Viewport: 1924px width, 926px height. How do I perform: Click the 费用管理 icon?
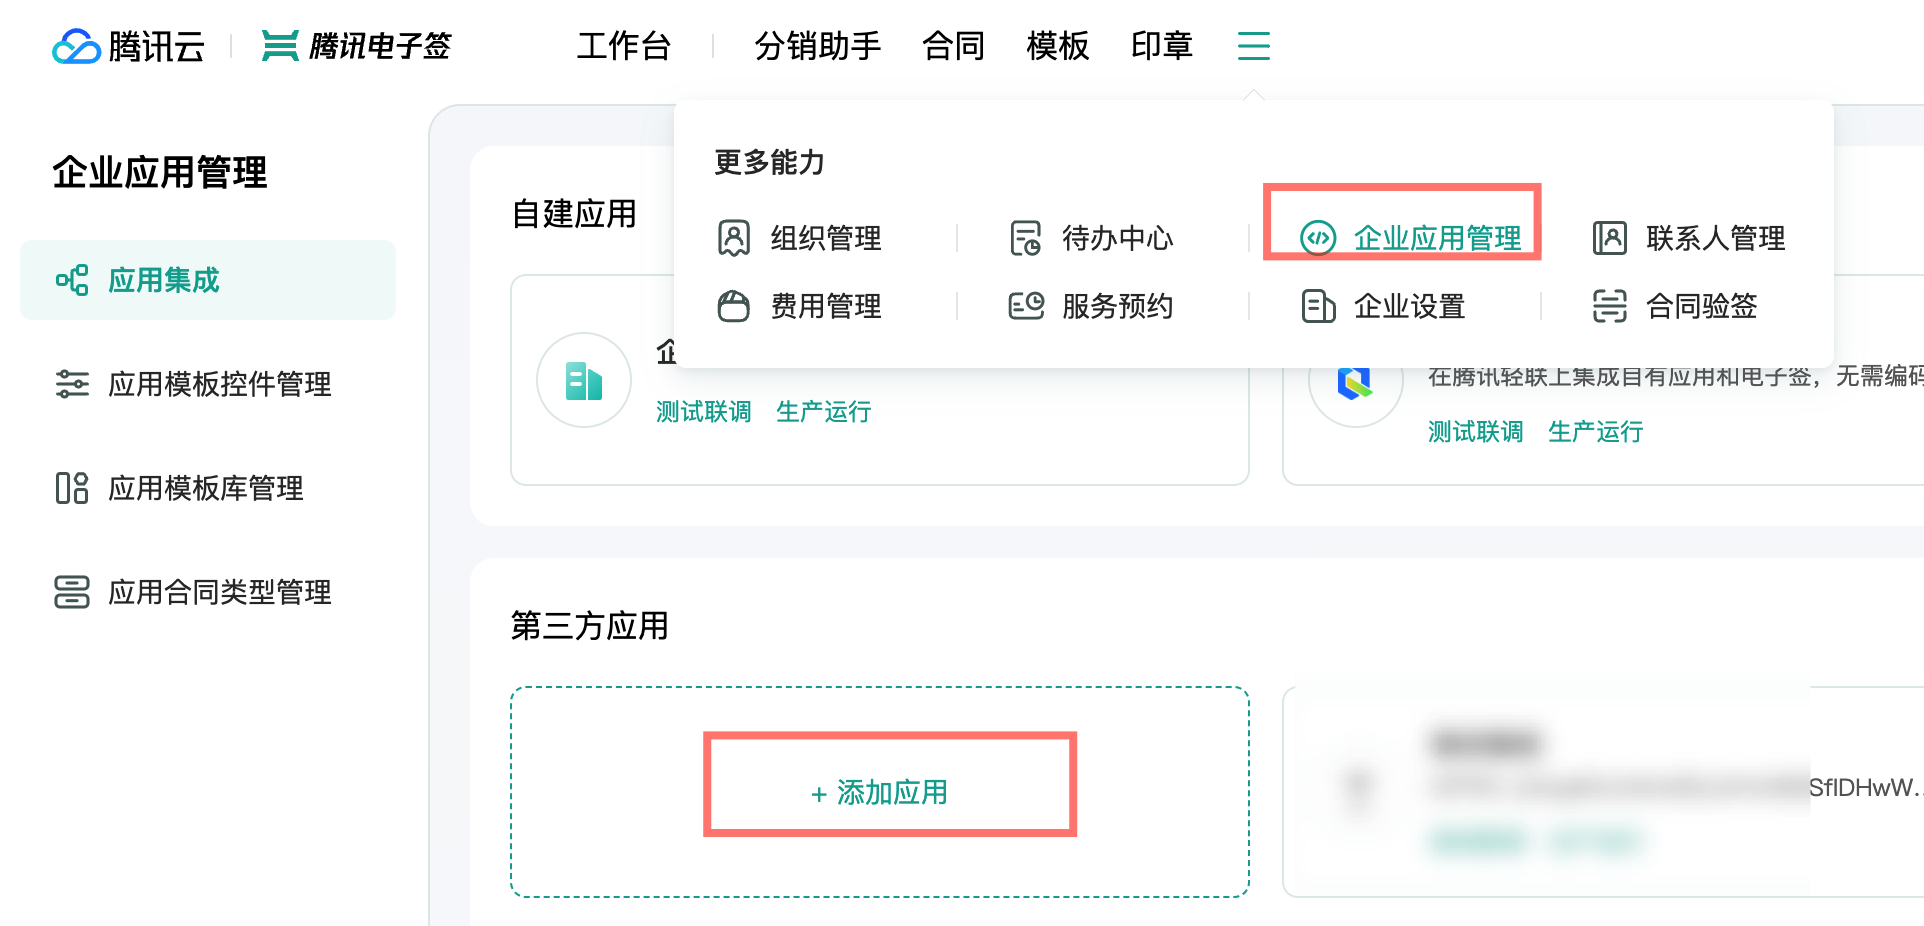tap(734, 306)
